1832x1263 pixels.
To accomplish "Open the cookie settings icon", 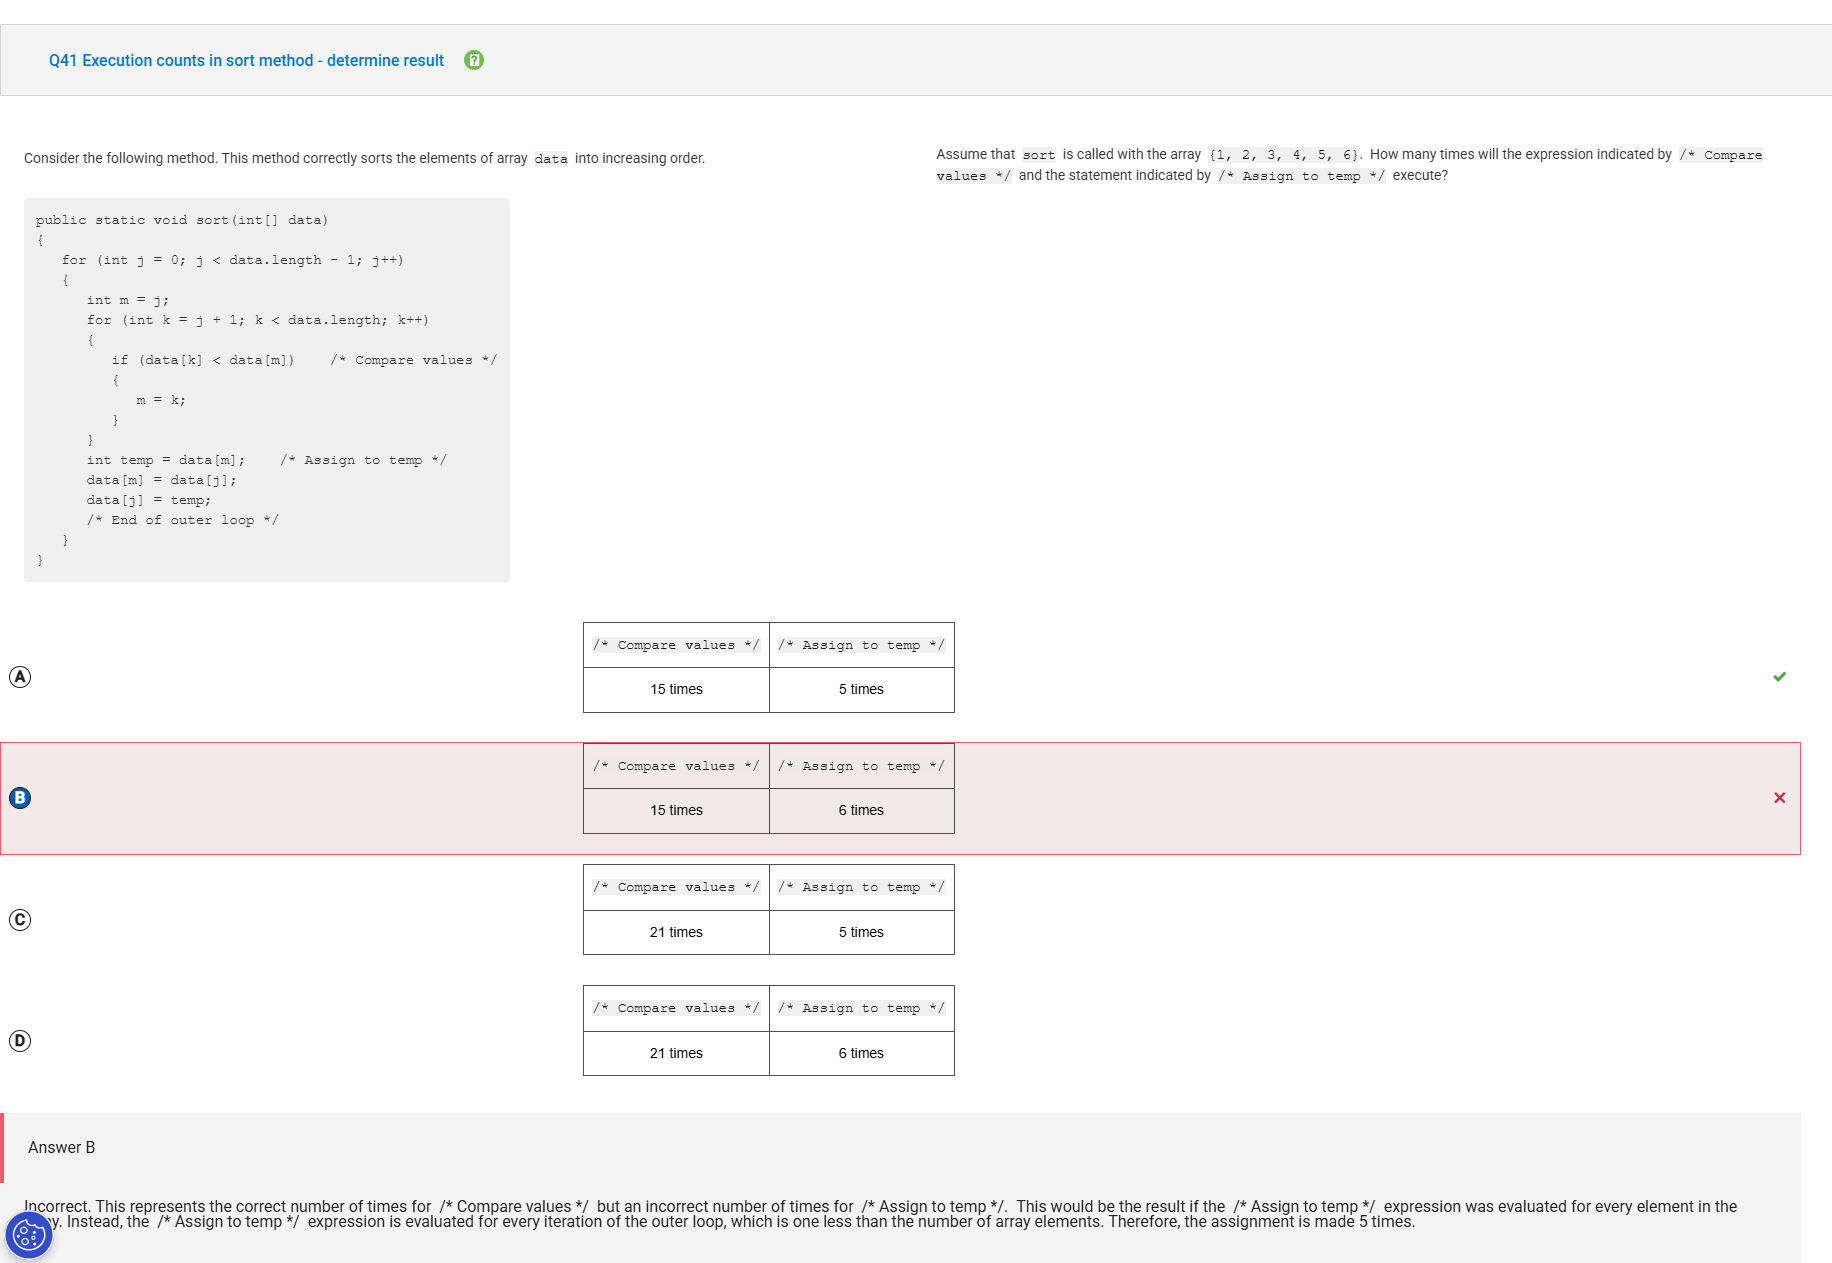I will coord(28,1236).
